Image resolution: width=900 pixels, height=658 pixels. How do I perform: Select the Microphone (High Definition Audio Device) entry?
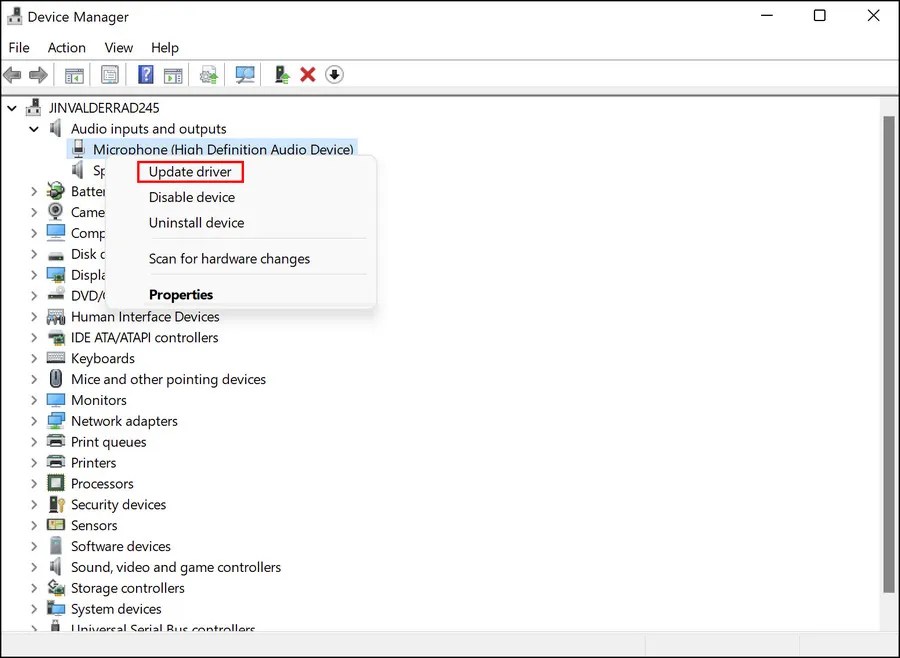222,149
